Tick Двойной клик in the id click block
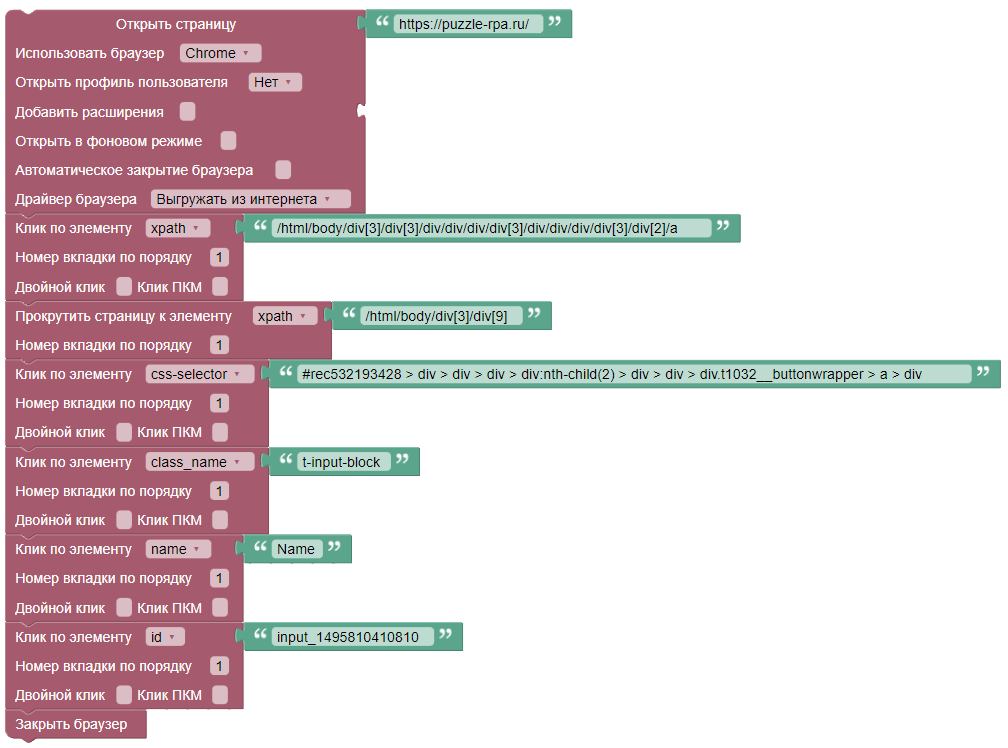 124,695
